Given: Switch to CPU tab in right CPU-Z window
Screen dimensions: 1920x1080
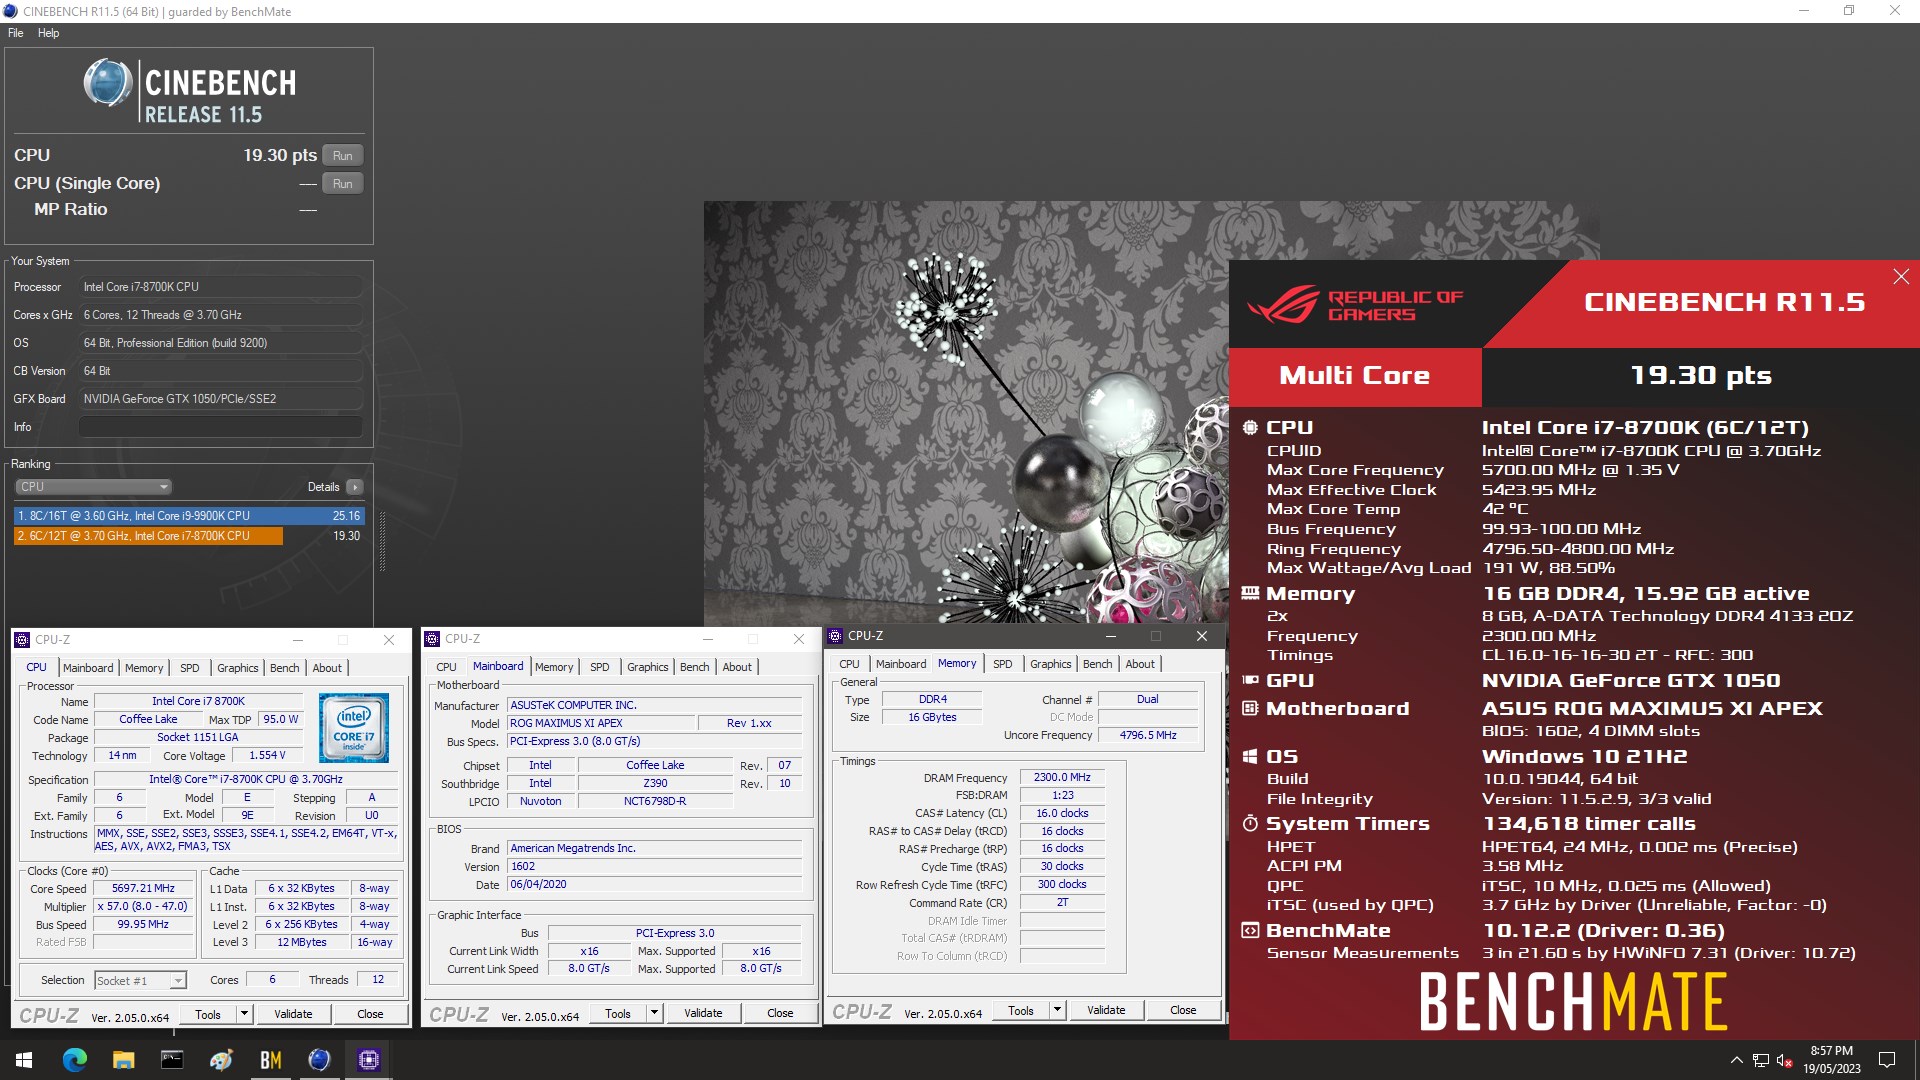Looking at the screenshot, I should click(x=849, y=664).
